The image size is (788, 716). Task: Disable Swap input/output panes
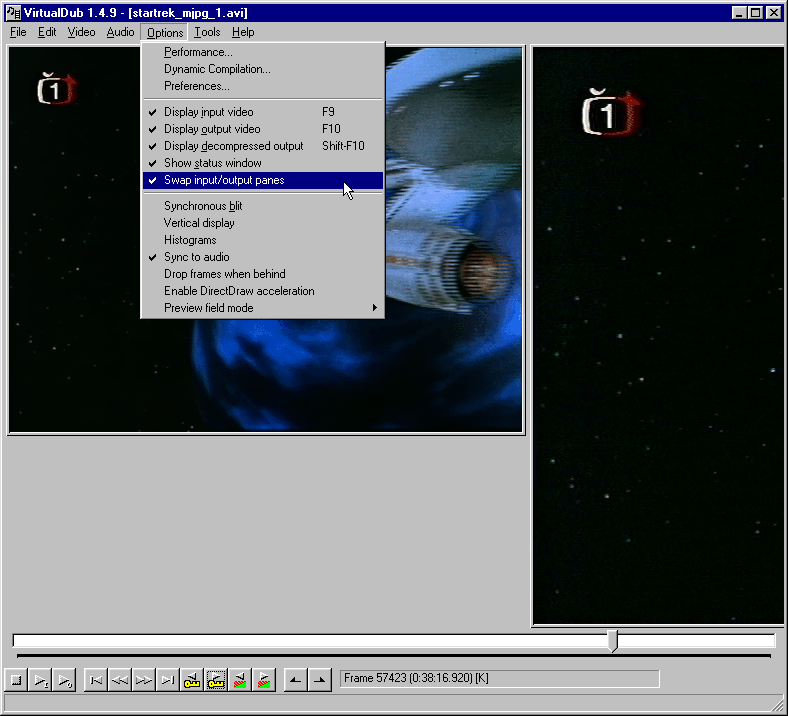pyautogui.click(x=263, y=180)
